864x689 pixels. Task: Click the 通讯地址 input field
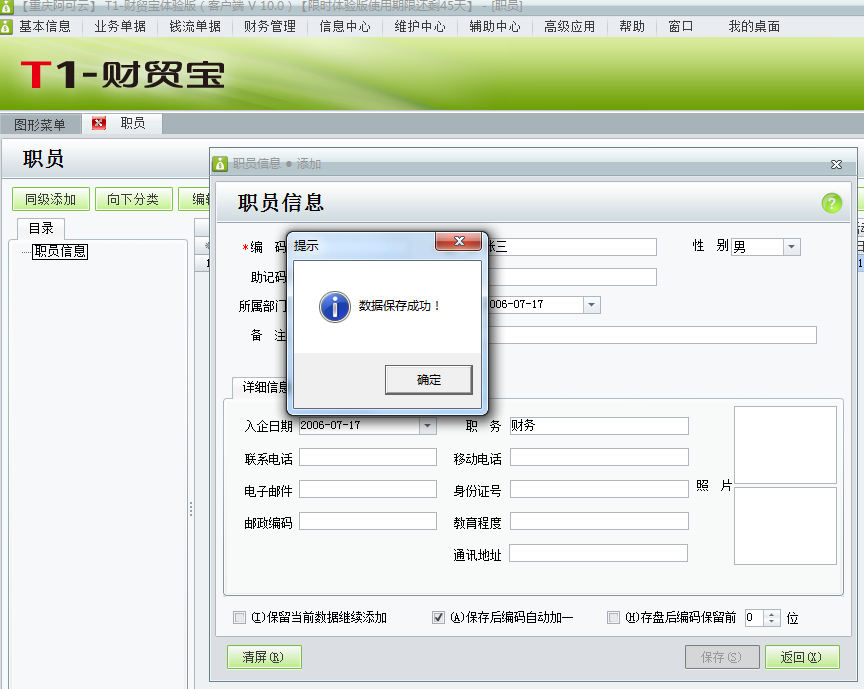[x=598, y=553]
